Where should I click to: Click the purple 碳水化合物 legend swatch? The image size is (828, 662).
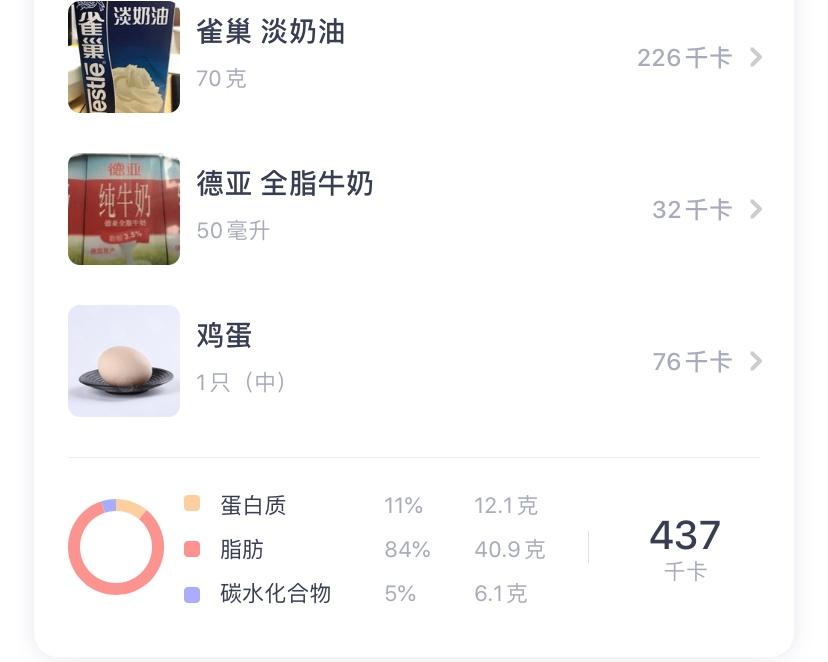tap(192, 594)
